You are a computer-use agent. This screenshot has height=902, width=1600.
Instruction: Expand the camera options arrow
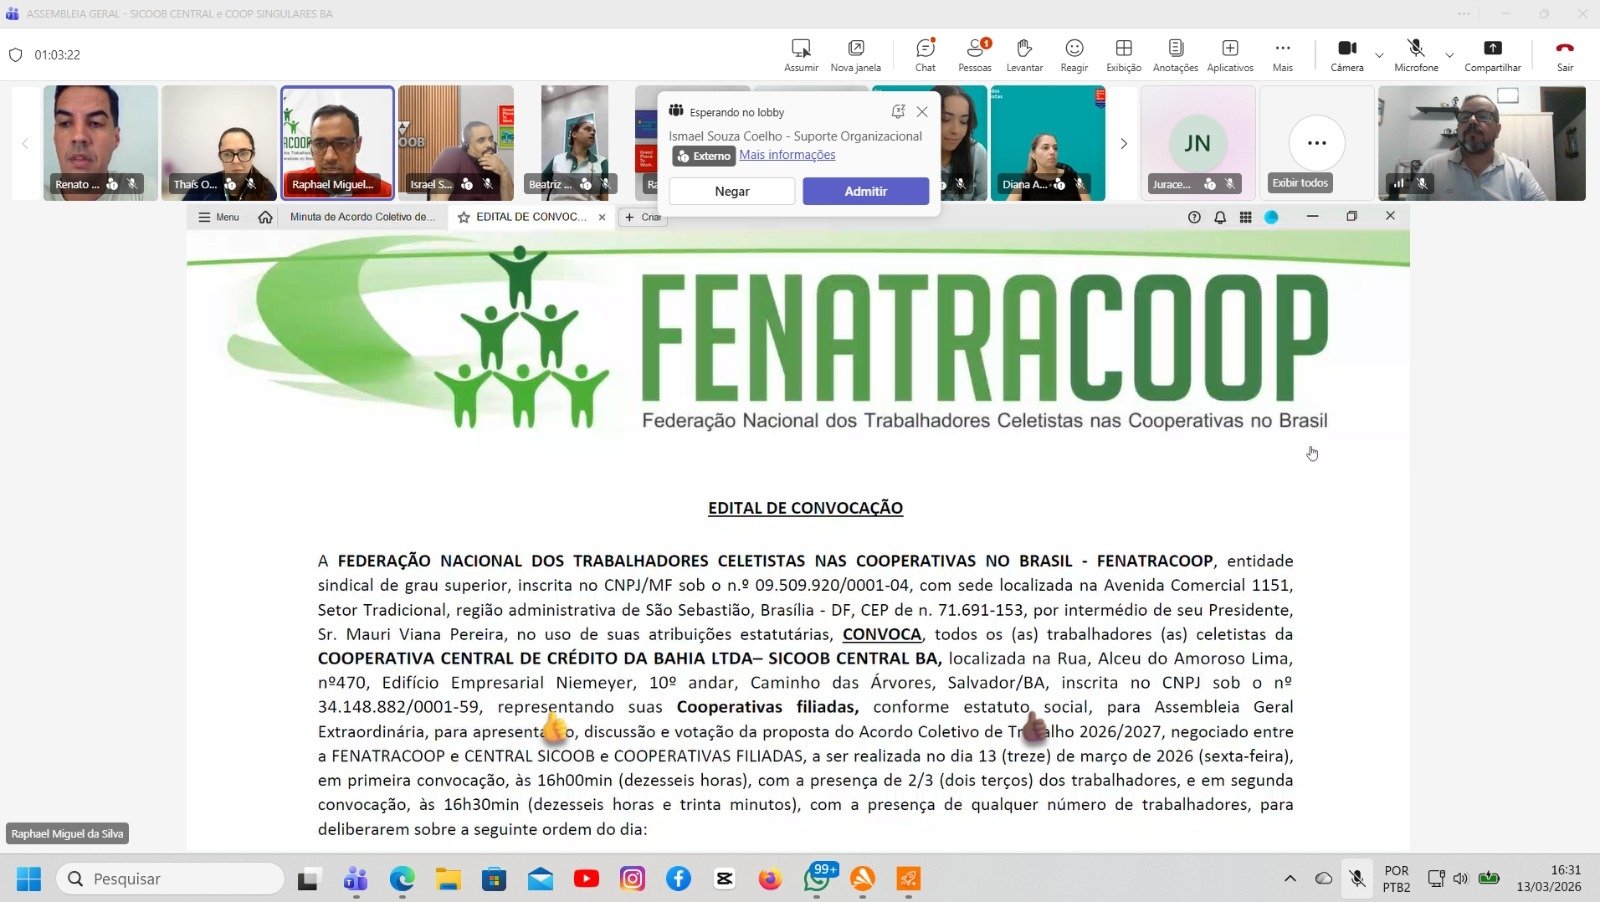pyautogui.click(x=1379, y=55)
